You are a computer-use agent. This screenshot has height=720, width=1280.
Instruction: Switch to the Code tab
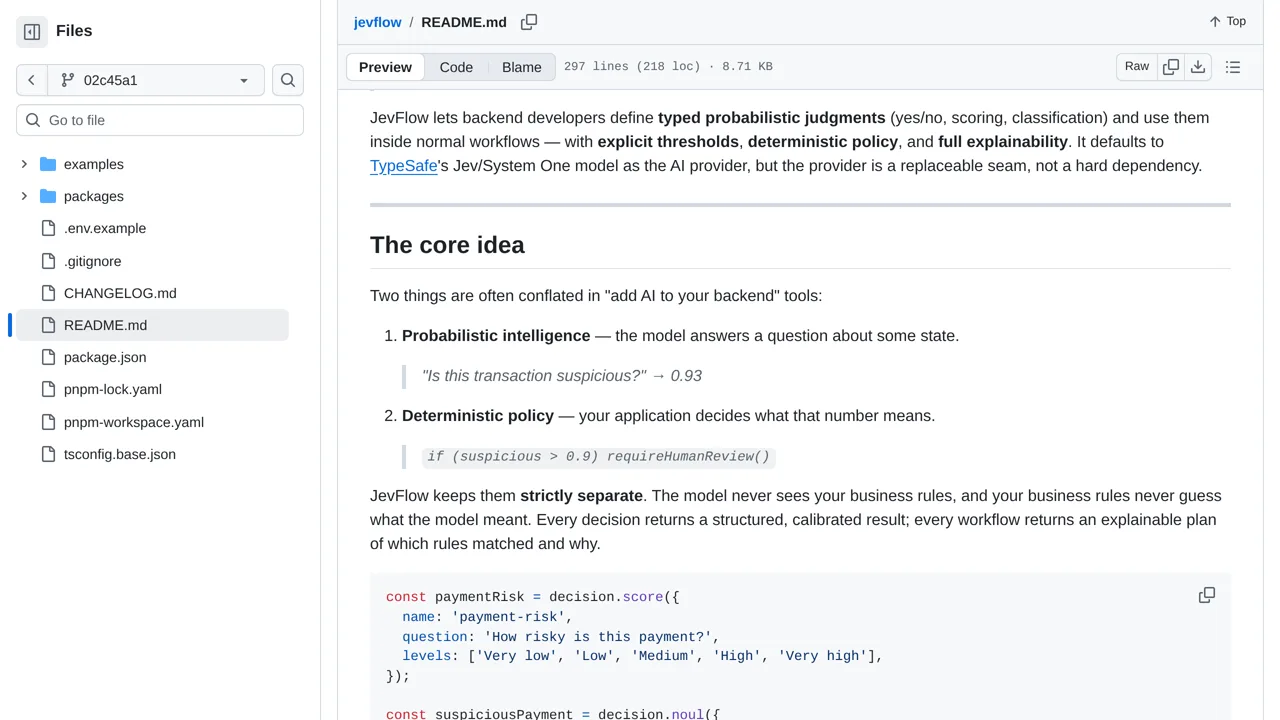point(456,67)
